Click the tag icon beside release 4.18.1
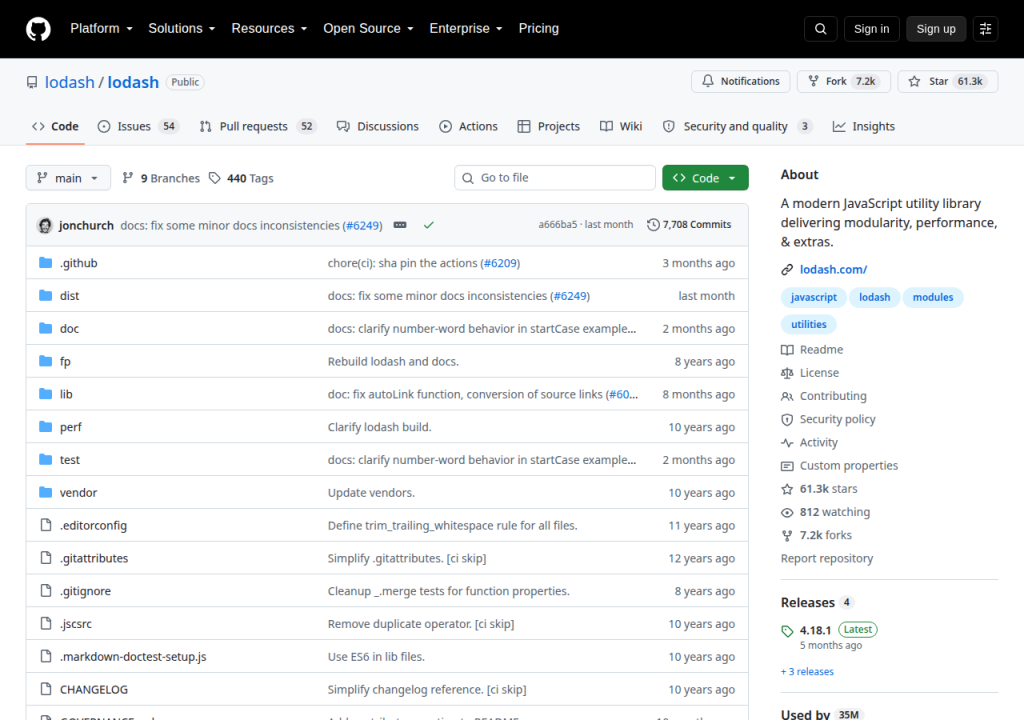 [787, 631]
